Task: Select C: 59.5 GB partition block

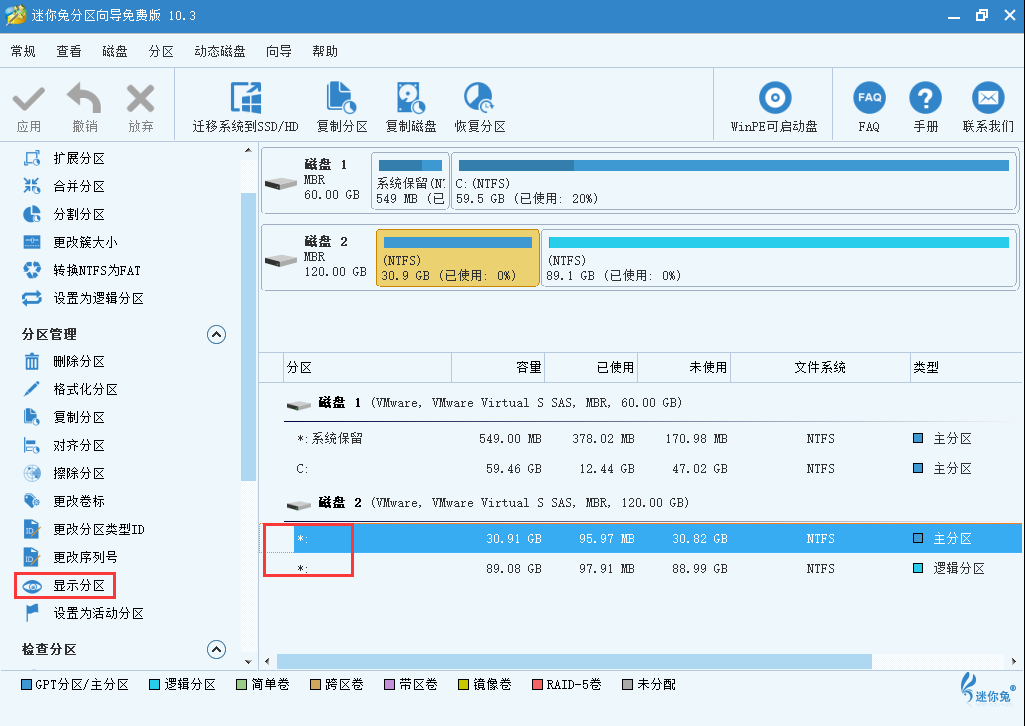Action: [x=733, y=181]
